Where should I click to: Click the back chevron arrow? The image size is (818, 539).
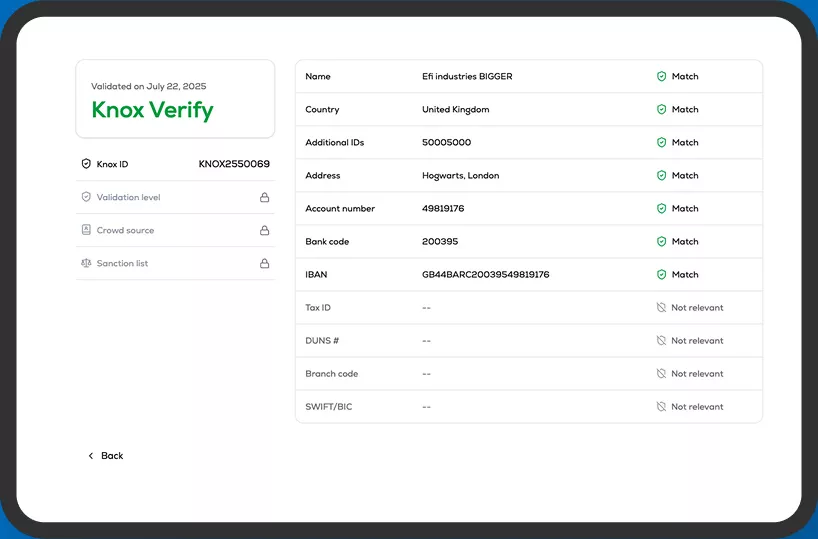[x=91, y=456]
